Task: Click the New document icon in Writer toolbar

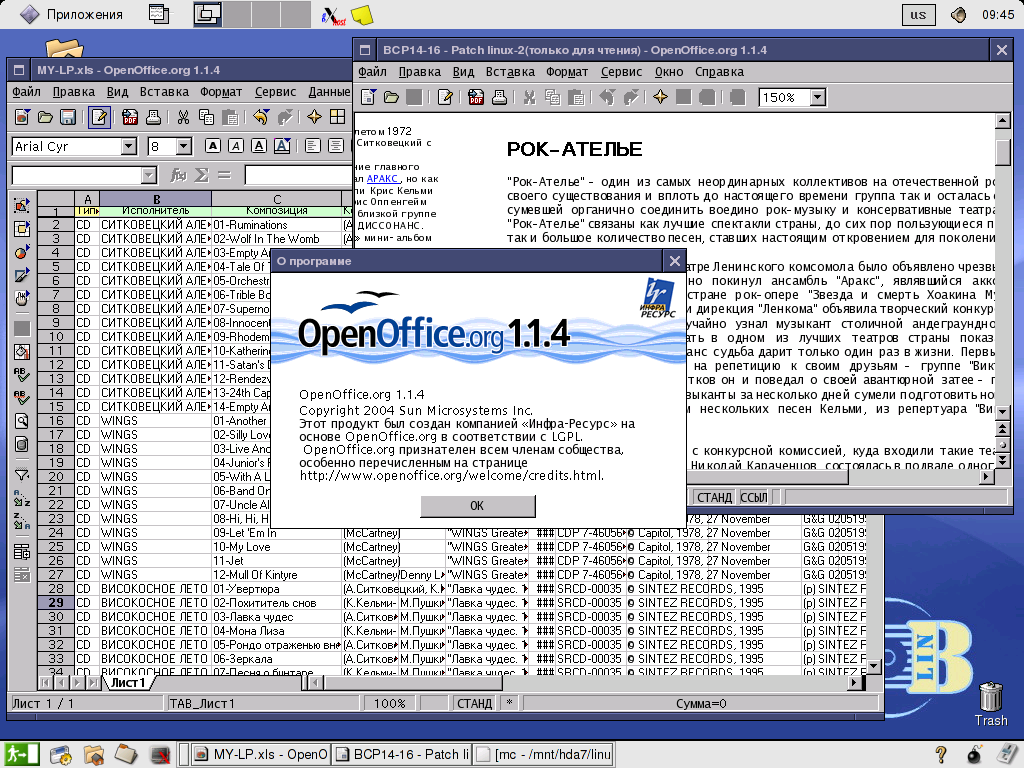Action: coord(368,97)
